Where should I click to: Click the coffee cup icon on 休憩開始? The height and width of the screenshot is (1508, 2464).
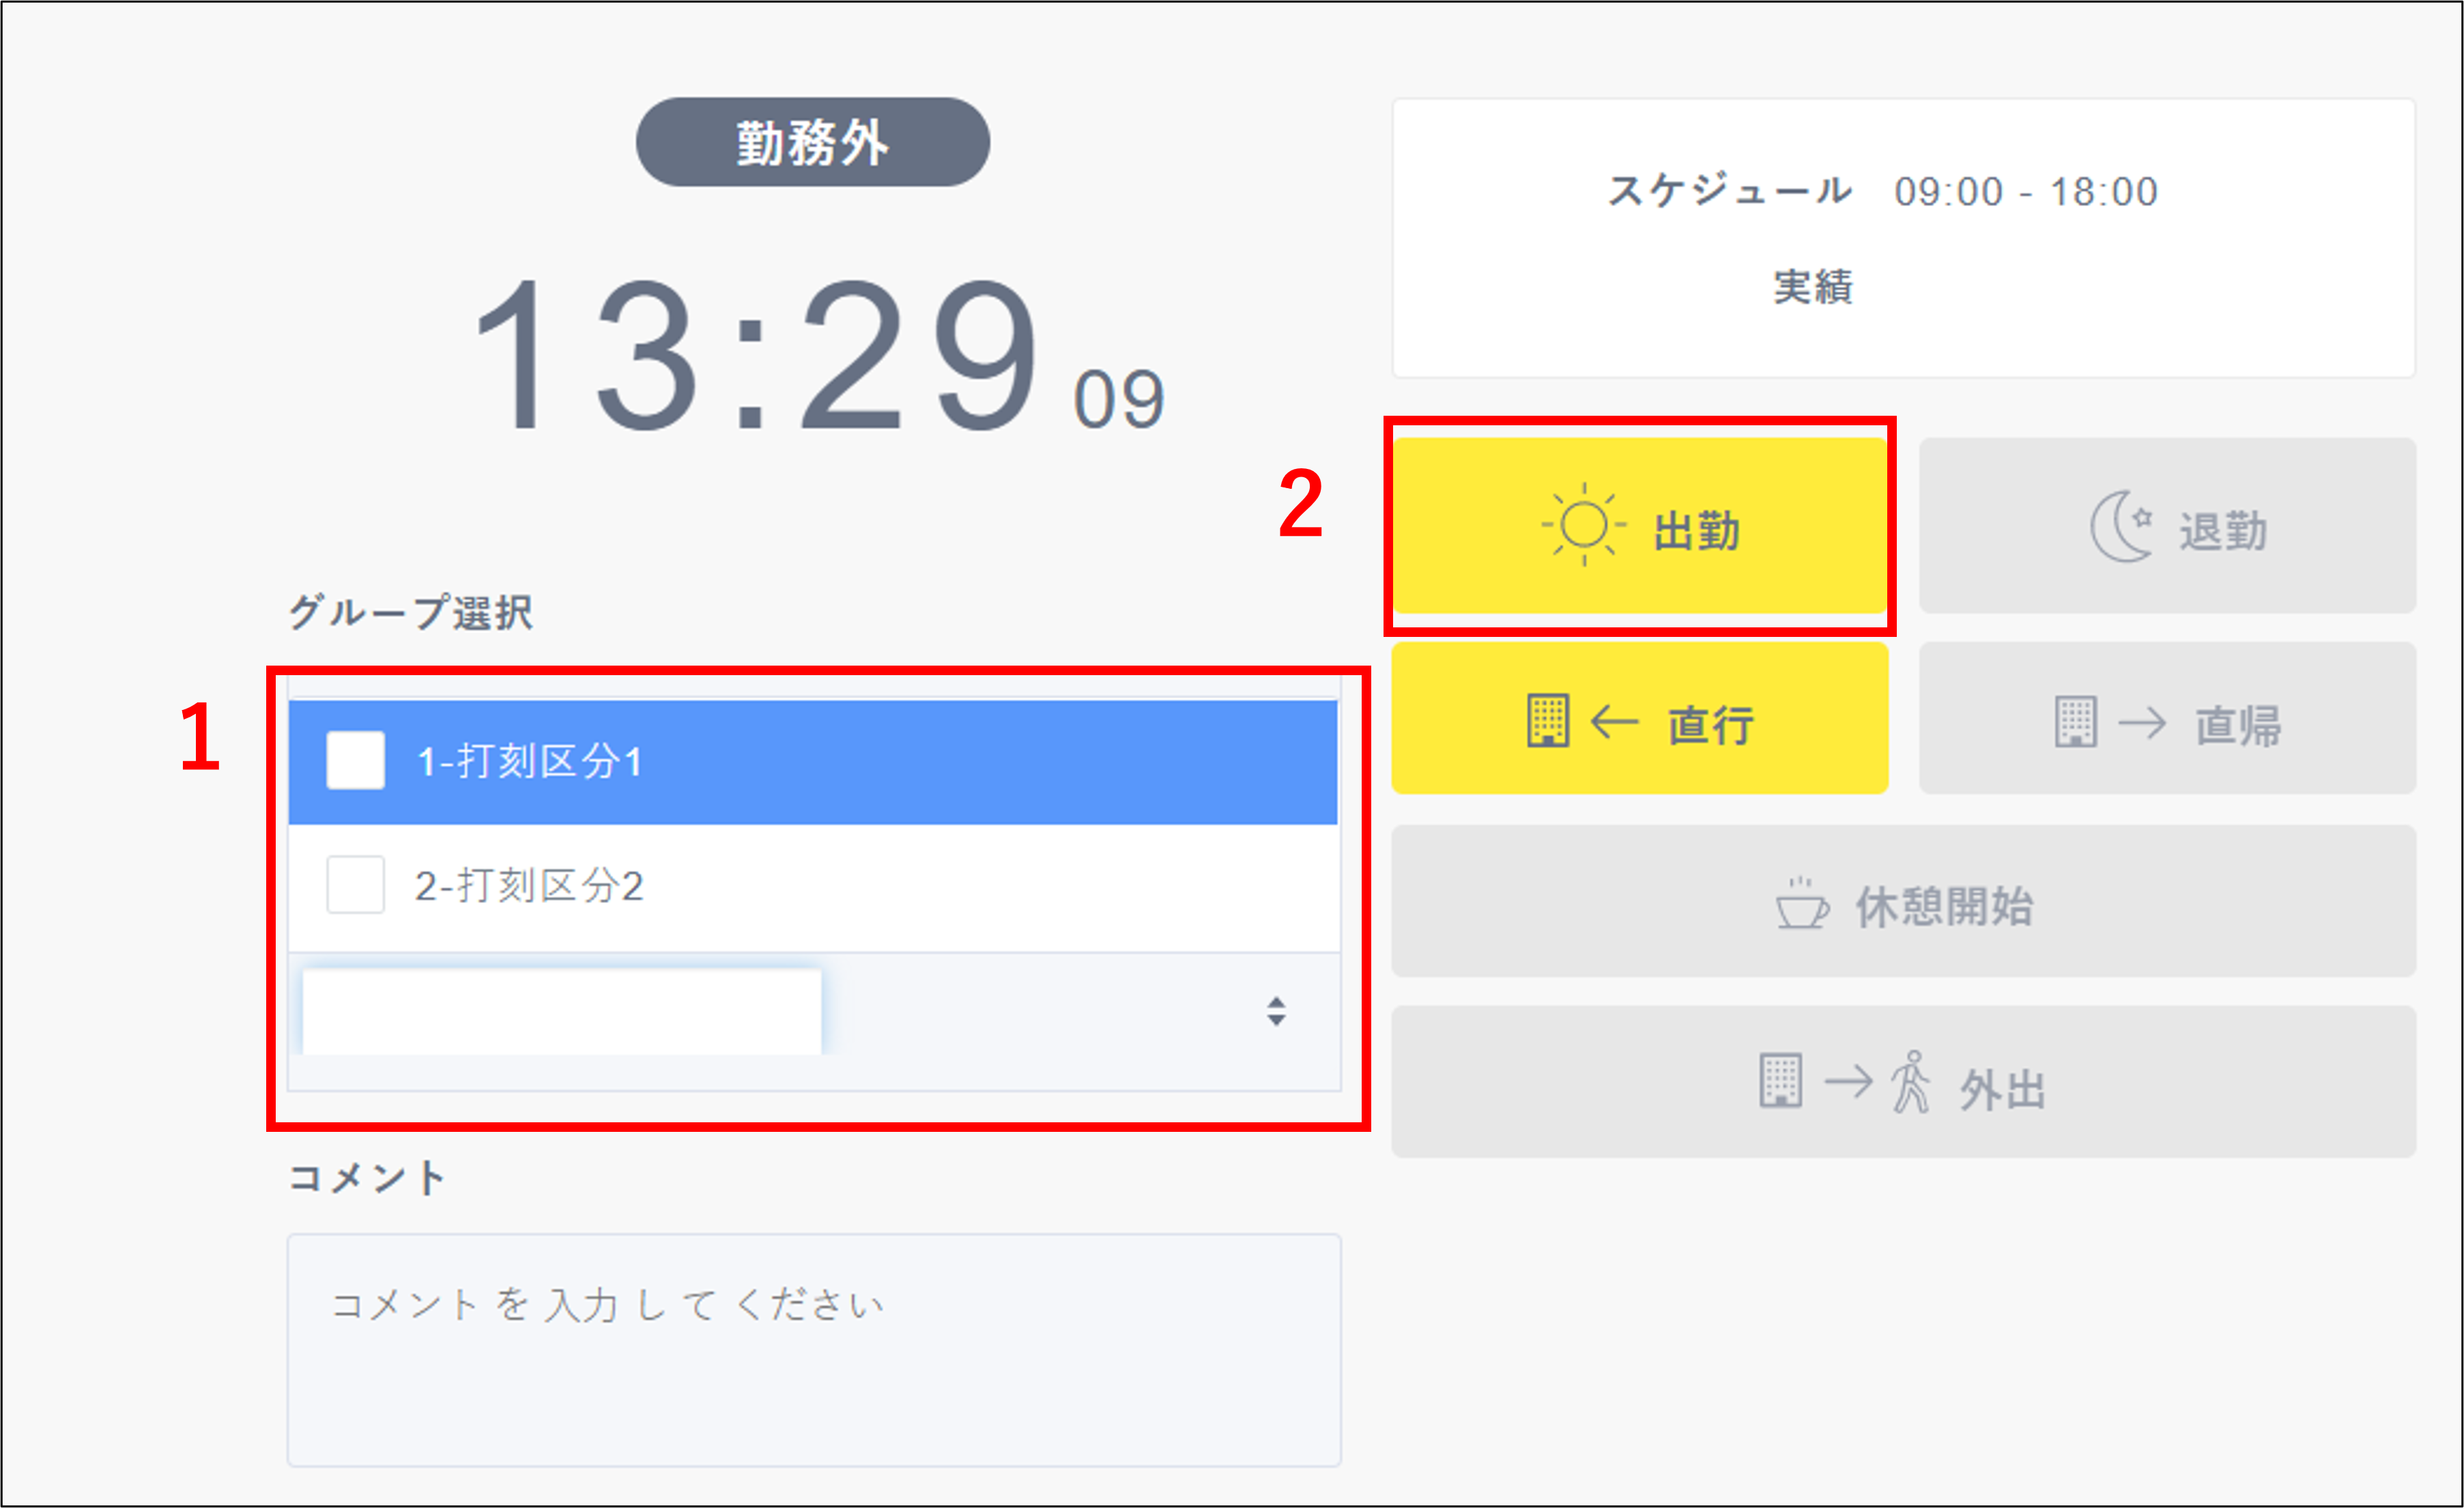pyautogui.click(x=1802, y=903)
